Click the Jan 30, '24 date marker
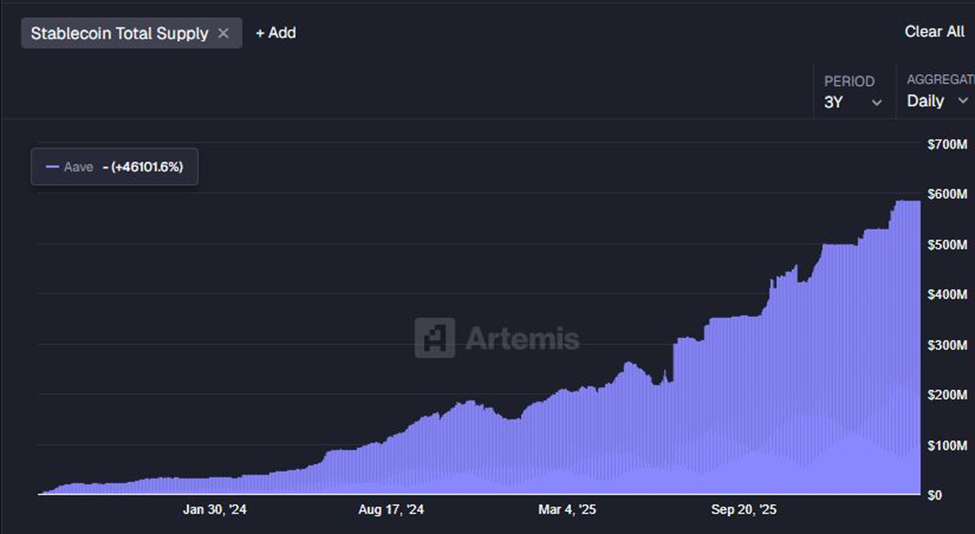Image resolution: width=975 pixels, height=534 pixels. click(214, 510)
